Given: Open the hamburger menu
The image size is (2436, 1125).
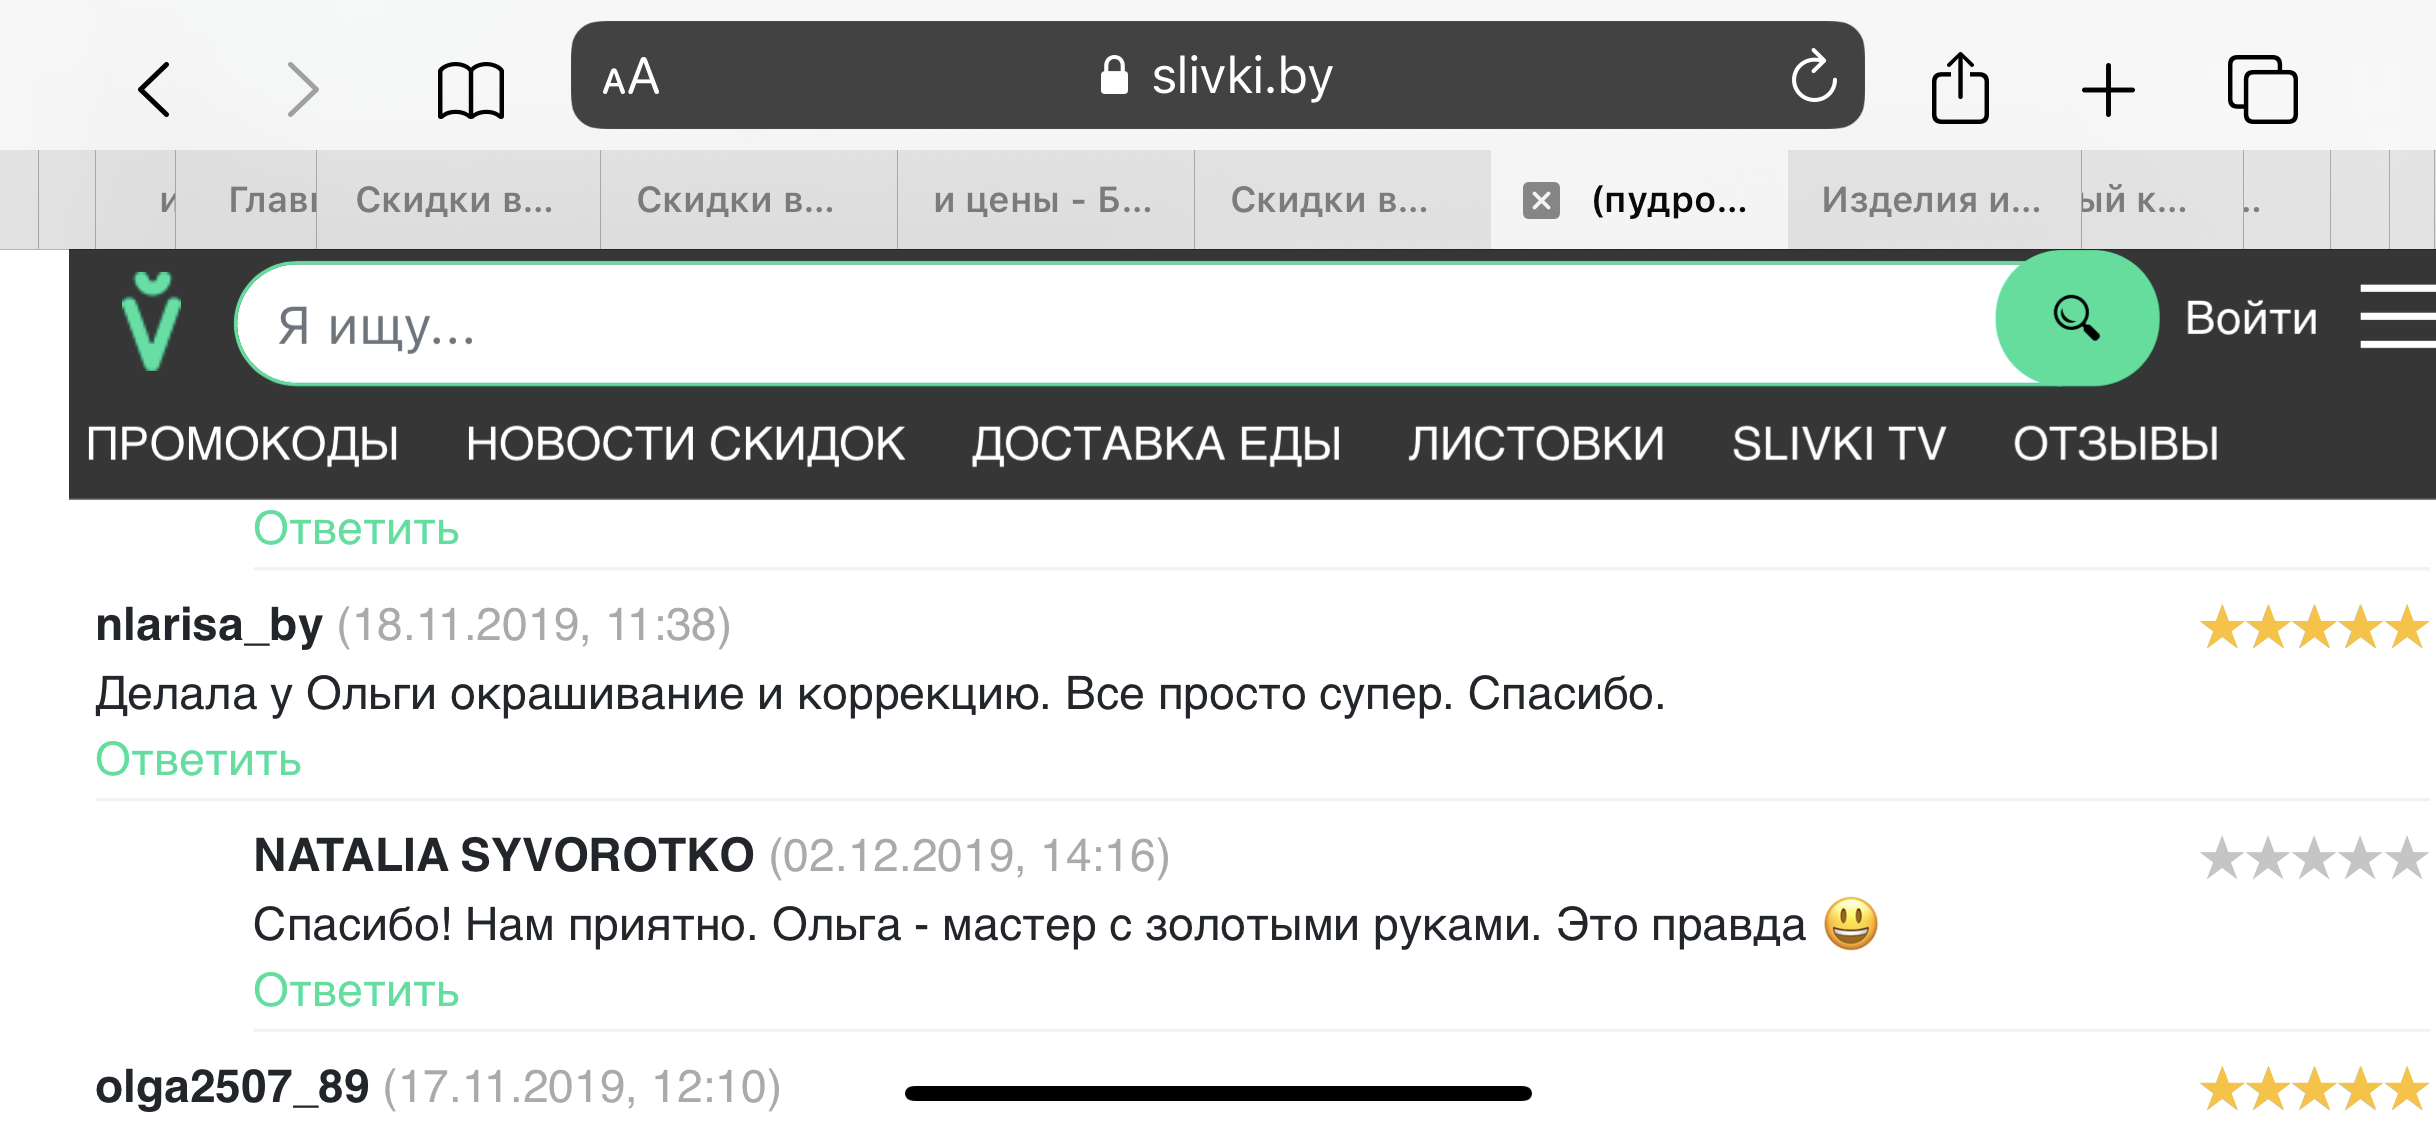Looking at the screenshot, I should pos(2398,316).
